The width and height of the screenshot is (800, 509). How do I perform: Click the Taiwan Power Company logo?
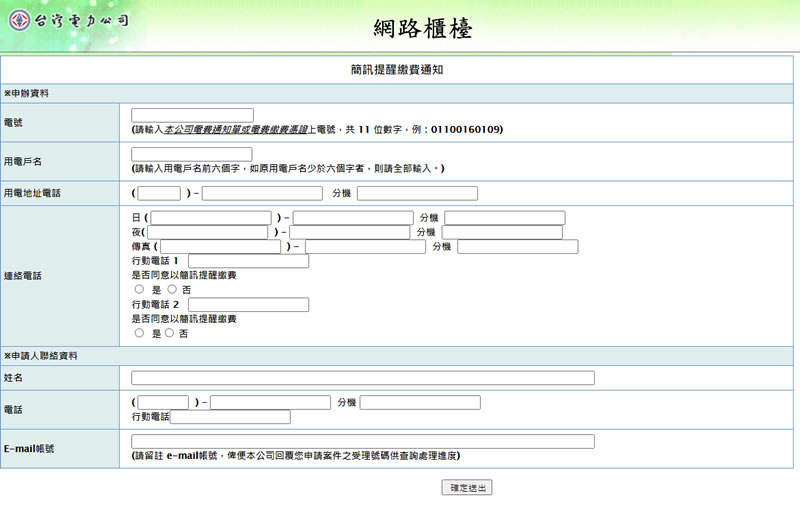click(x=68, y=20)
